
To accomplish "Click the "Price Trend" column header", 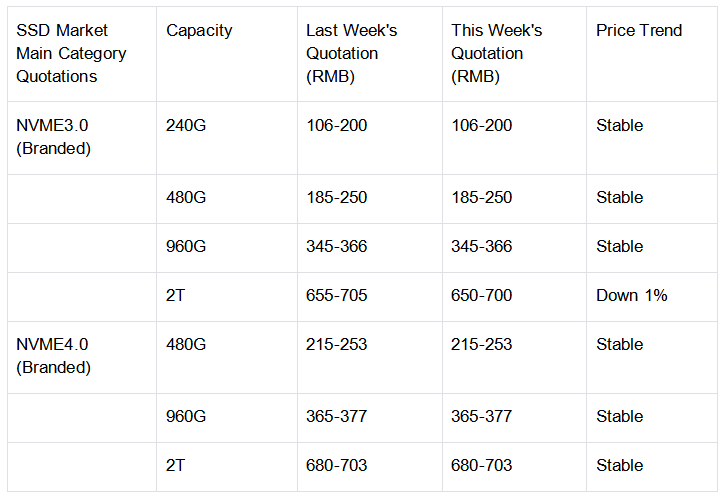I will coord(639,31).
